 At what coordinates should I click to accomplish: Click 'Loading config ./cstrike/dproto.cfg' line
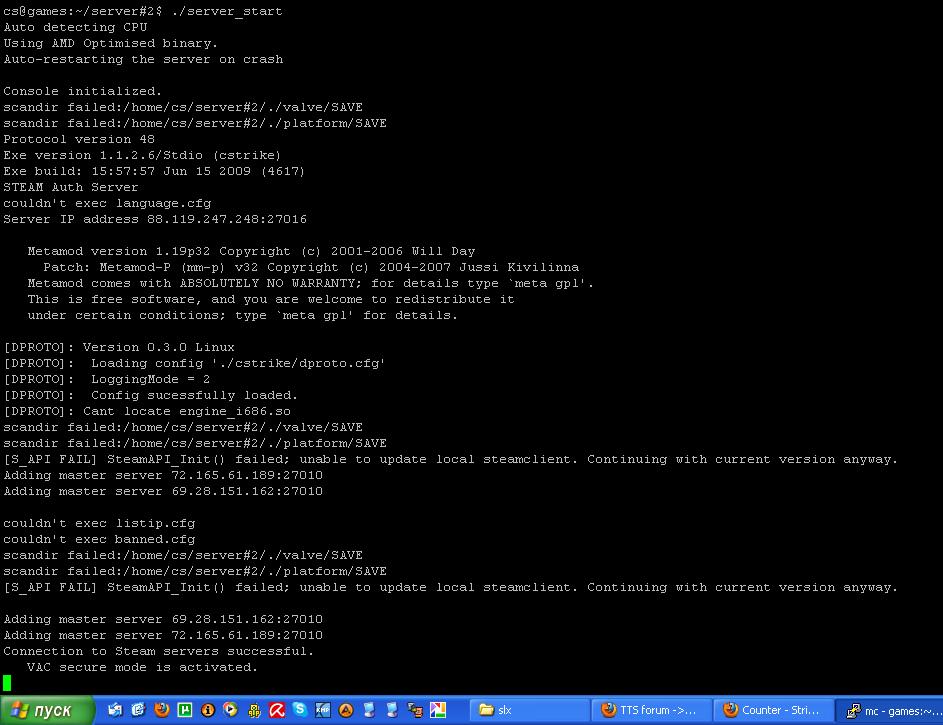[x=194, y=363]
